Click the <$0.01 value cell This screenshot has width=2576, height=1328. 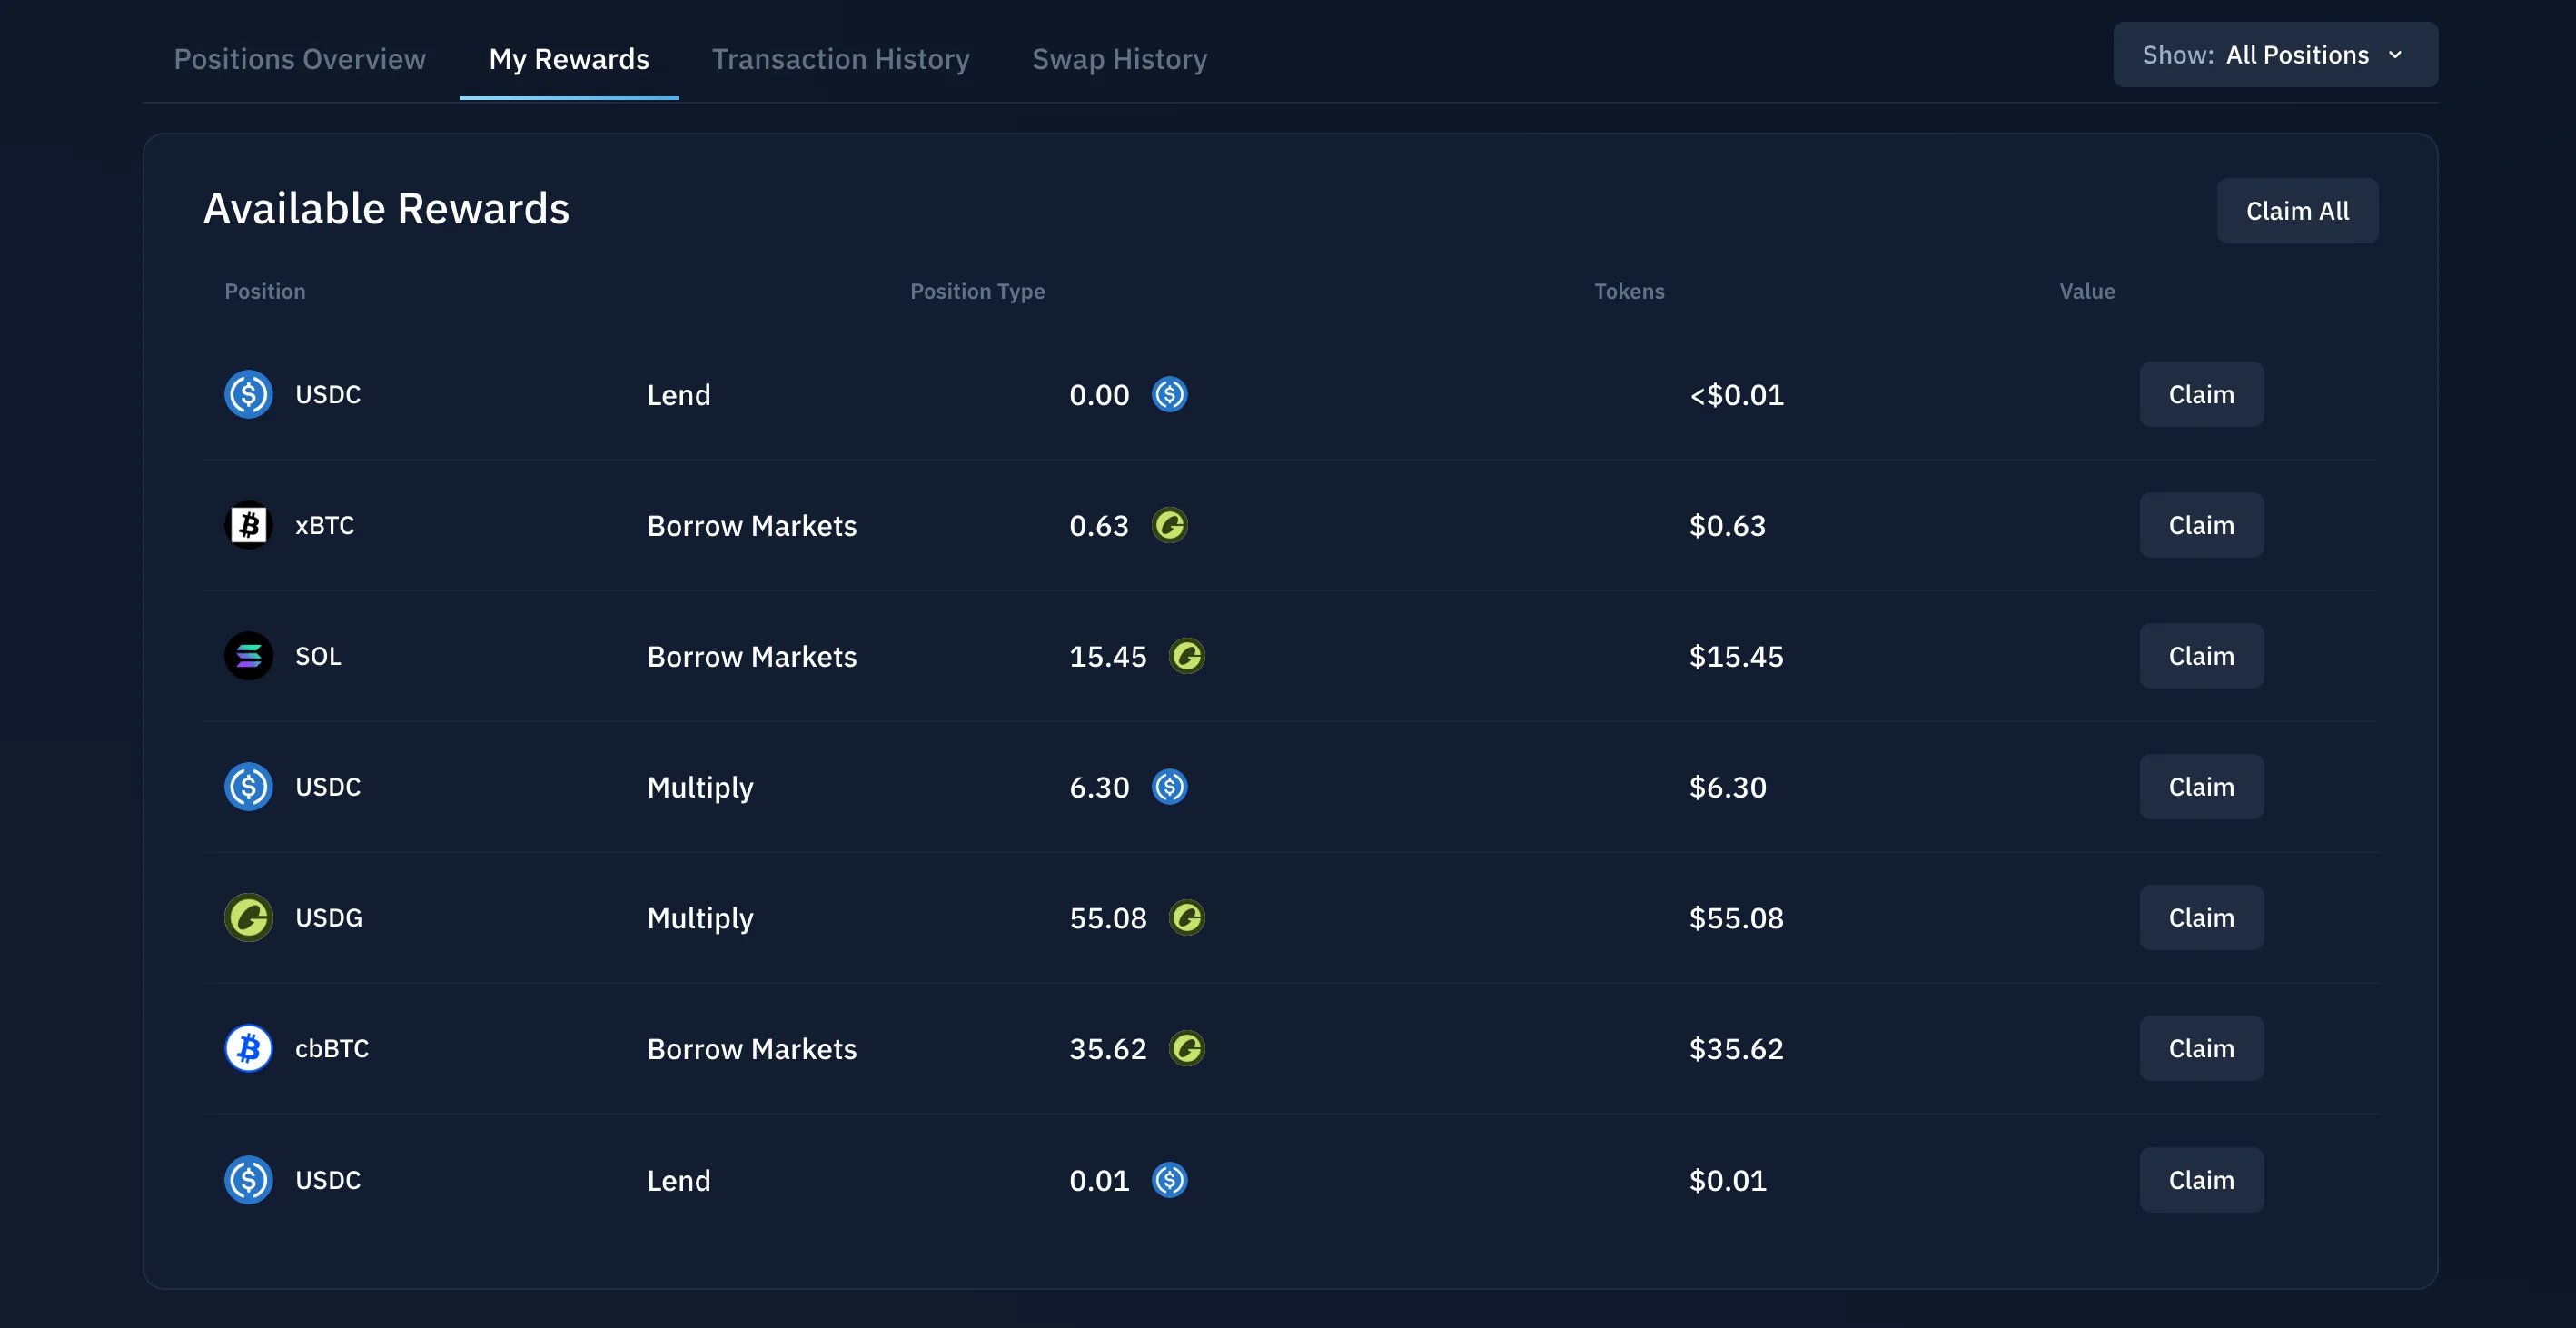pos(1736,394)
